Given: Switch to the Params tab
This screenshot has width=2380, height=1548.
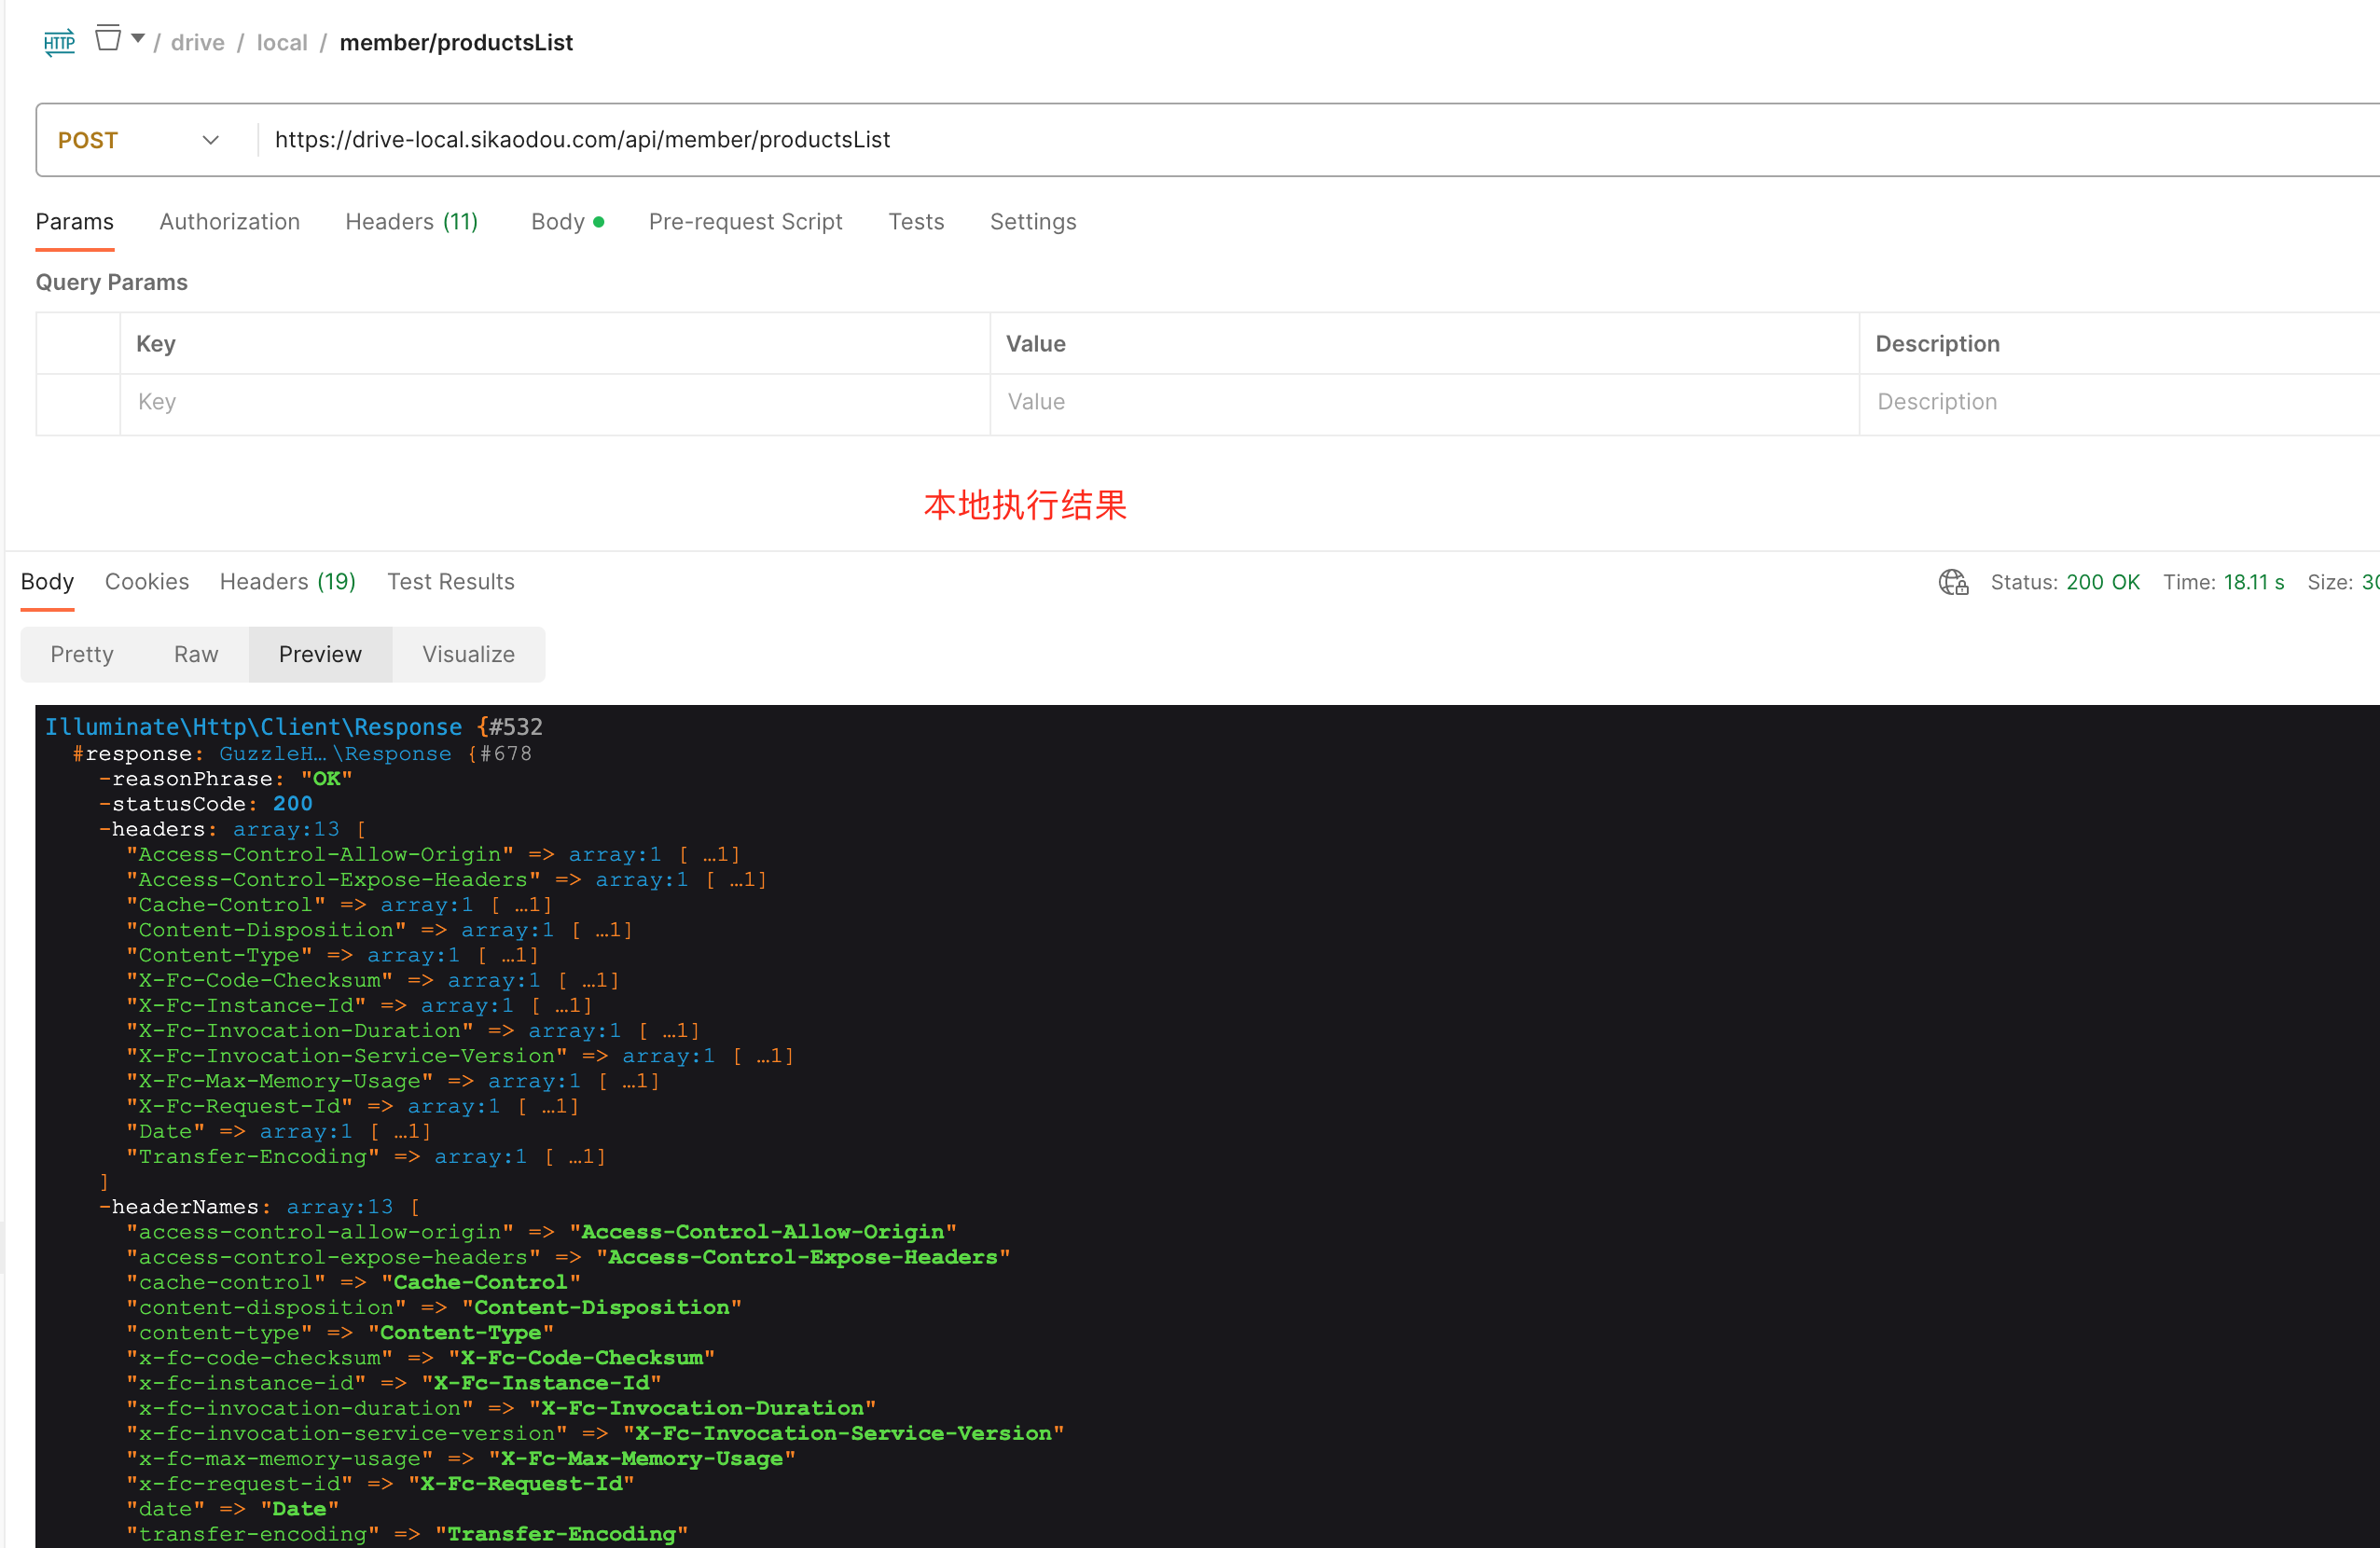Looking at the screenshot, I should (75, 222).
